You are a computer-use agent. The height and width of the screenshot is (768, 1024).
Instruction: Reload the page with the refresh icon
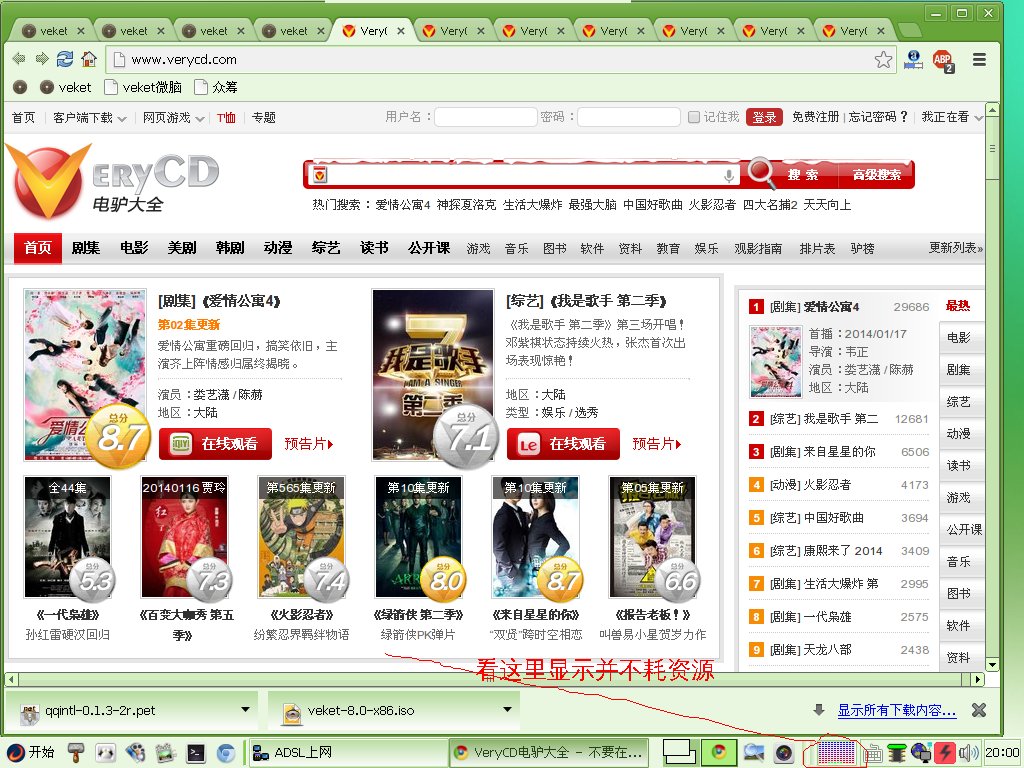coord(65,59)
